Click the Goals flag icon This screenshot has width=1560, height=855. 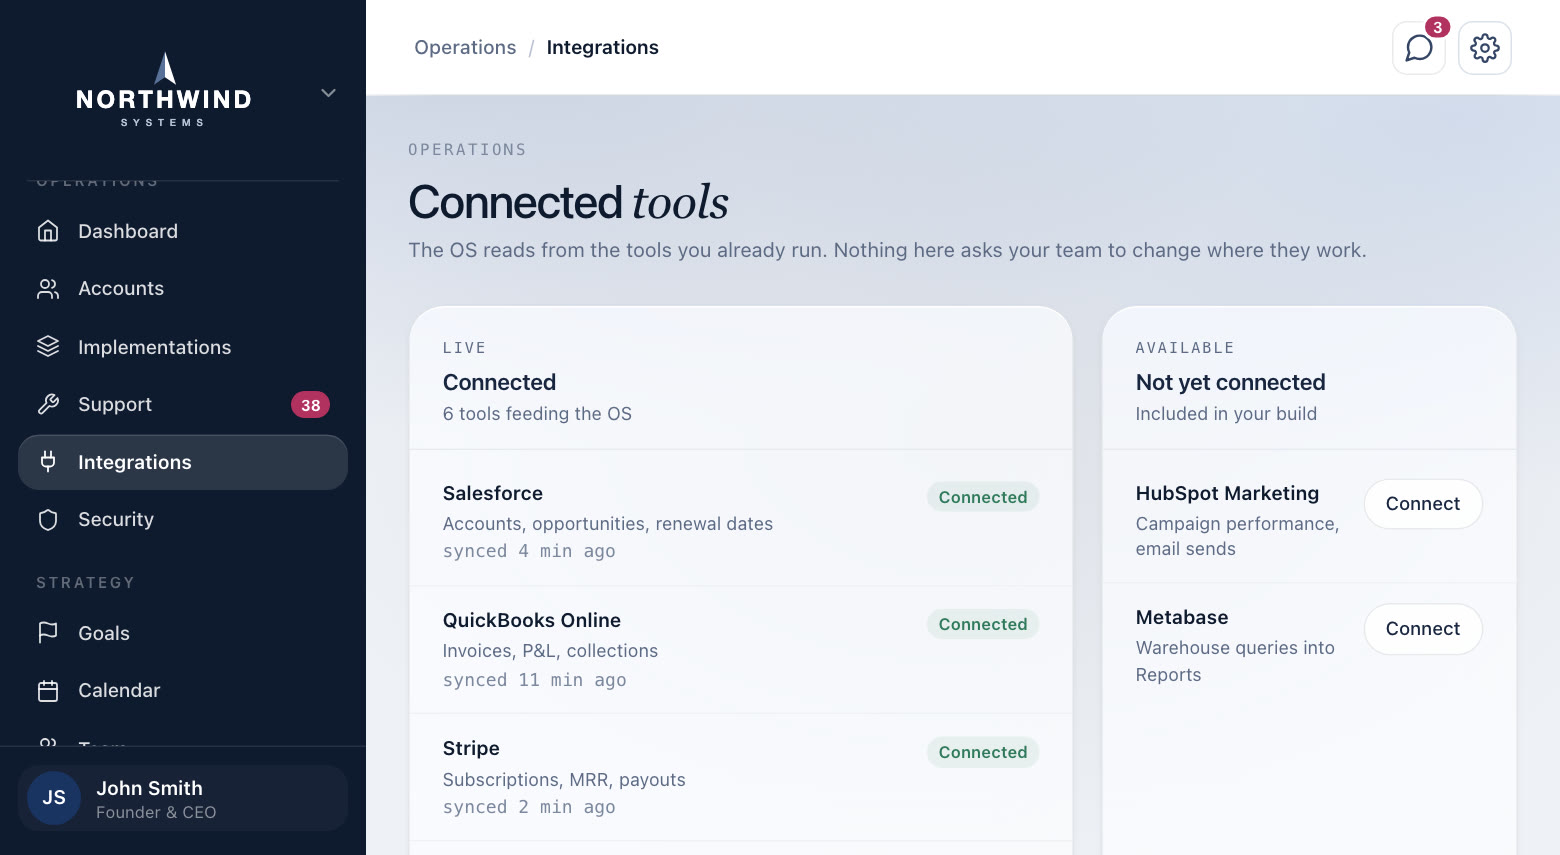[48, 633]
